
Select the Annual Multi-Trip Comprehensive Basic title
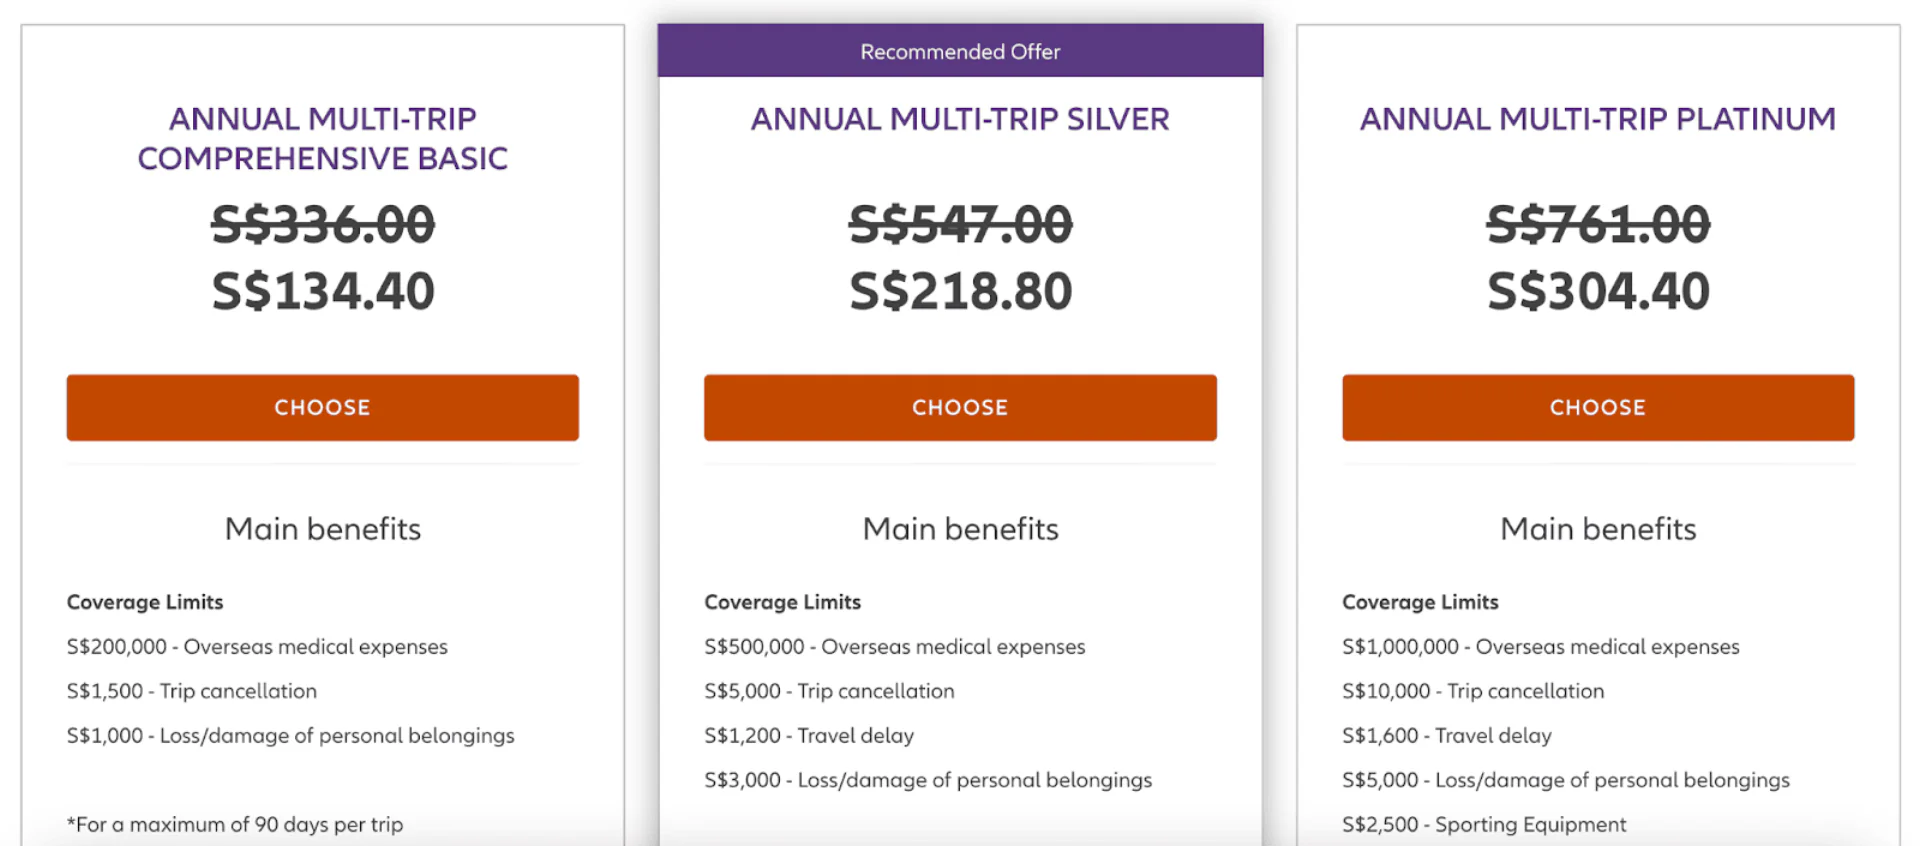pos(322,138)
